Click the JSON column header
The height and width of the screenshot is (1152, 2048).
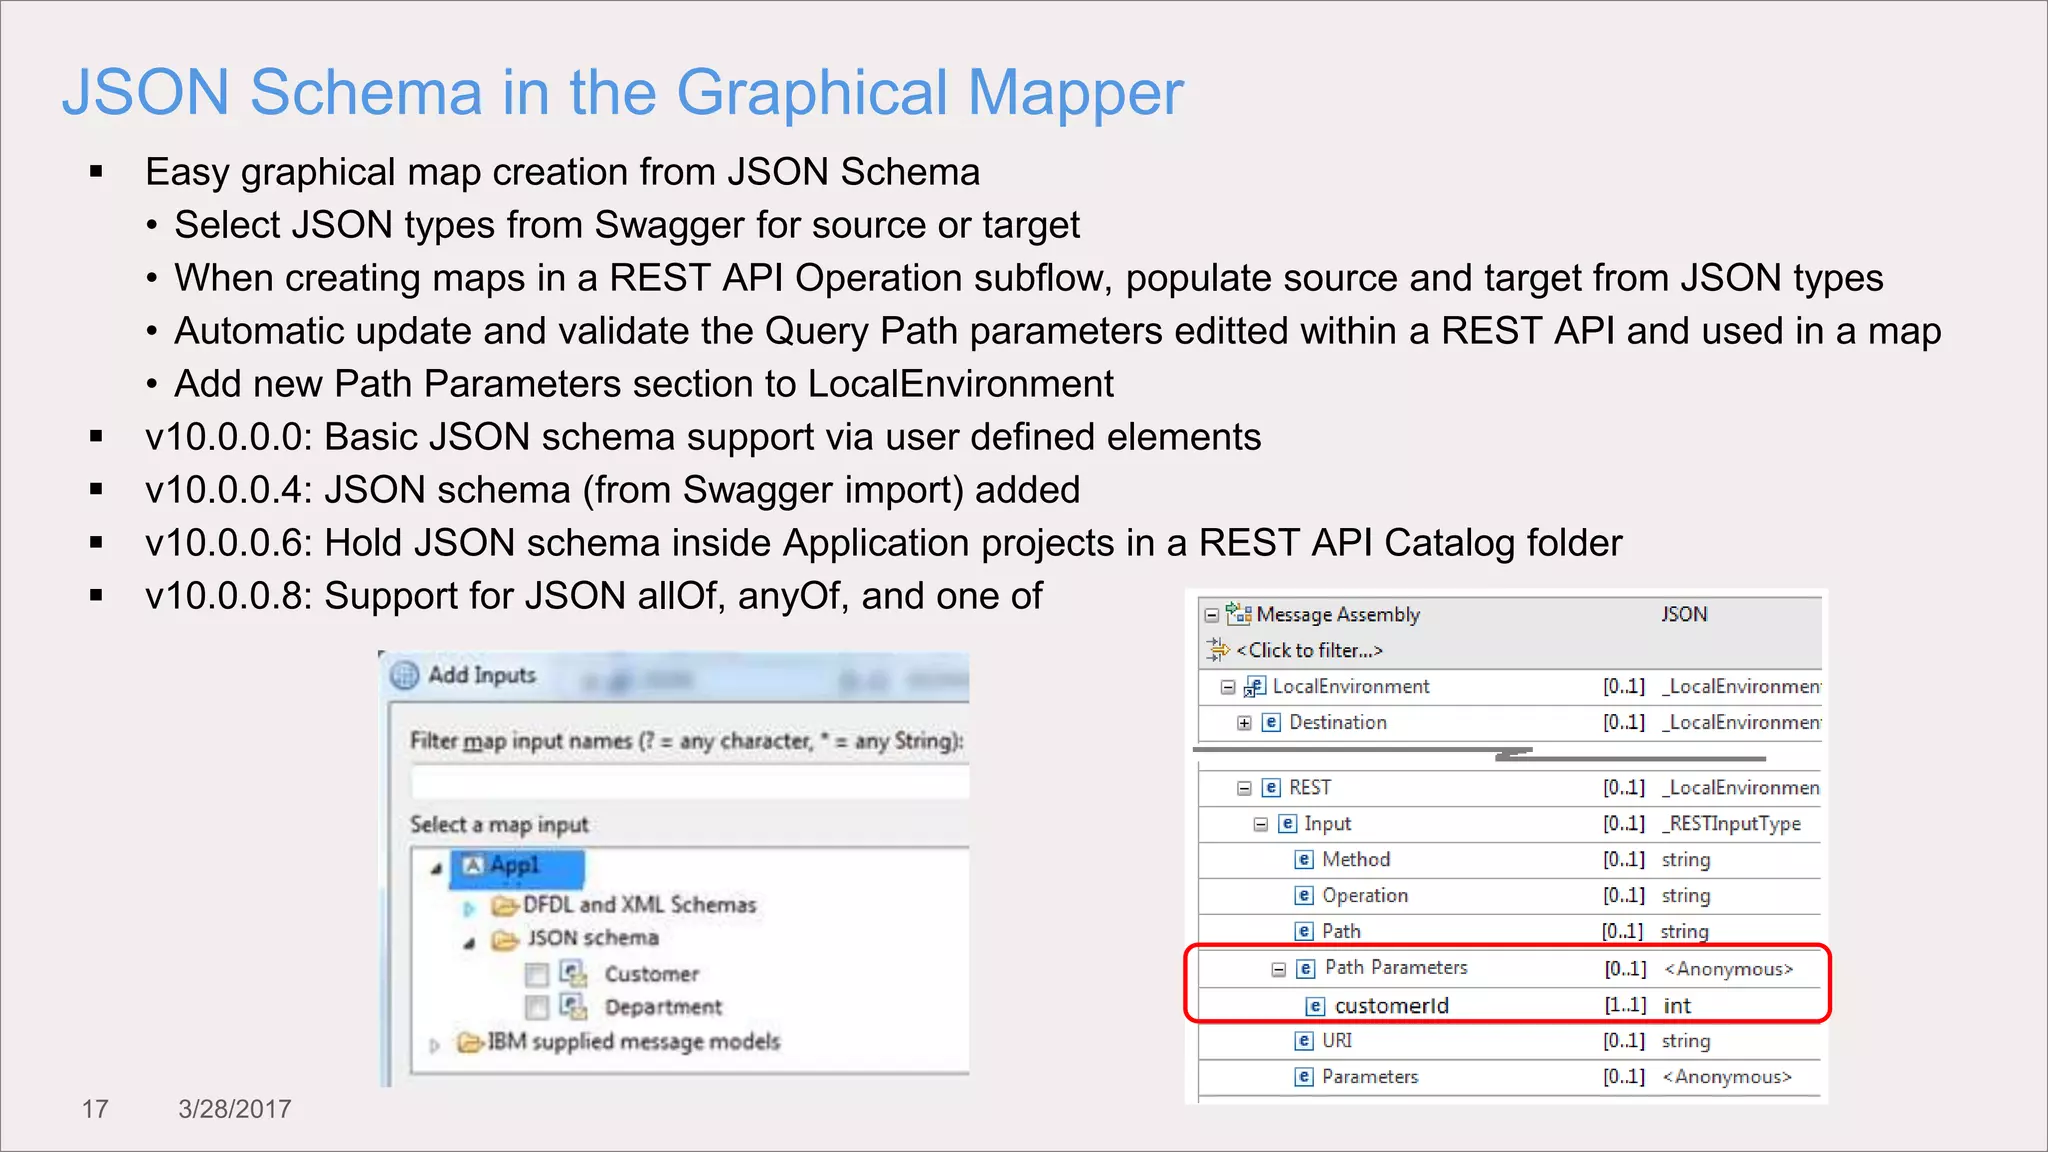tap(1684, 614)
